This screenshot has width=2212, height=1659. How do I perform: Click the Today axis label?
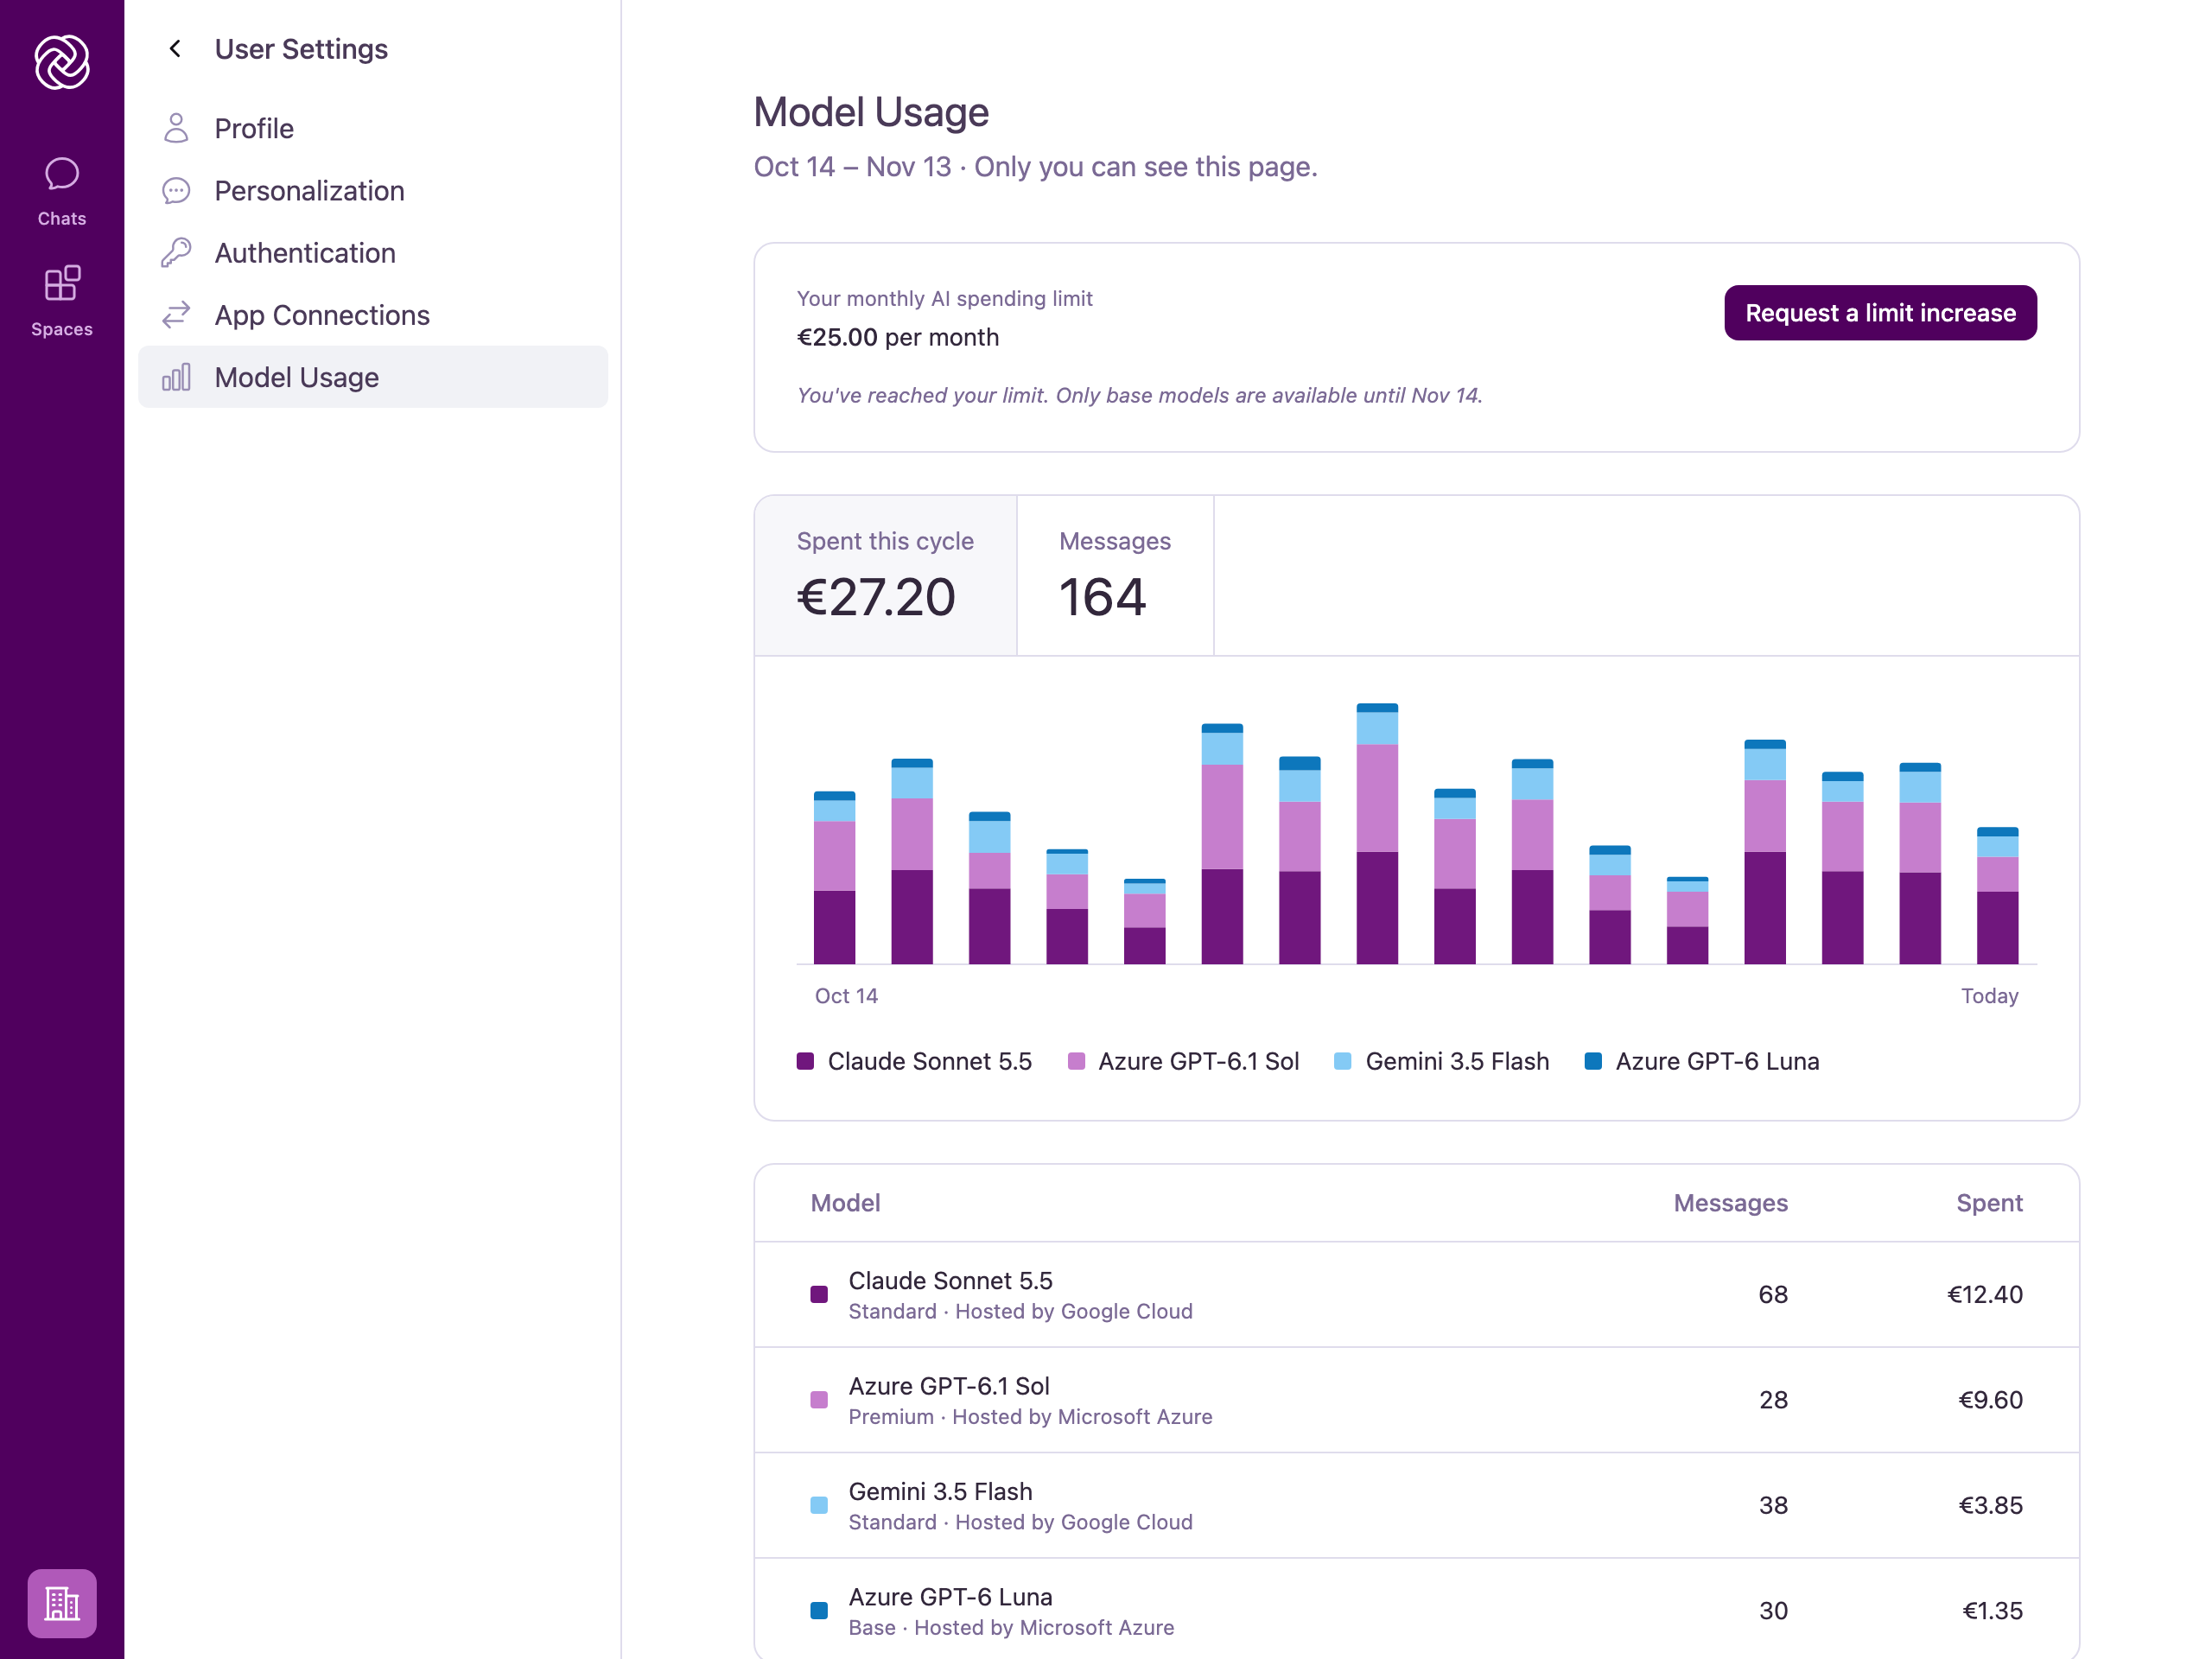(1989, 996)
